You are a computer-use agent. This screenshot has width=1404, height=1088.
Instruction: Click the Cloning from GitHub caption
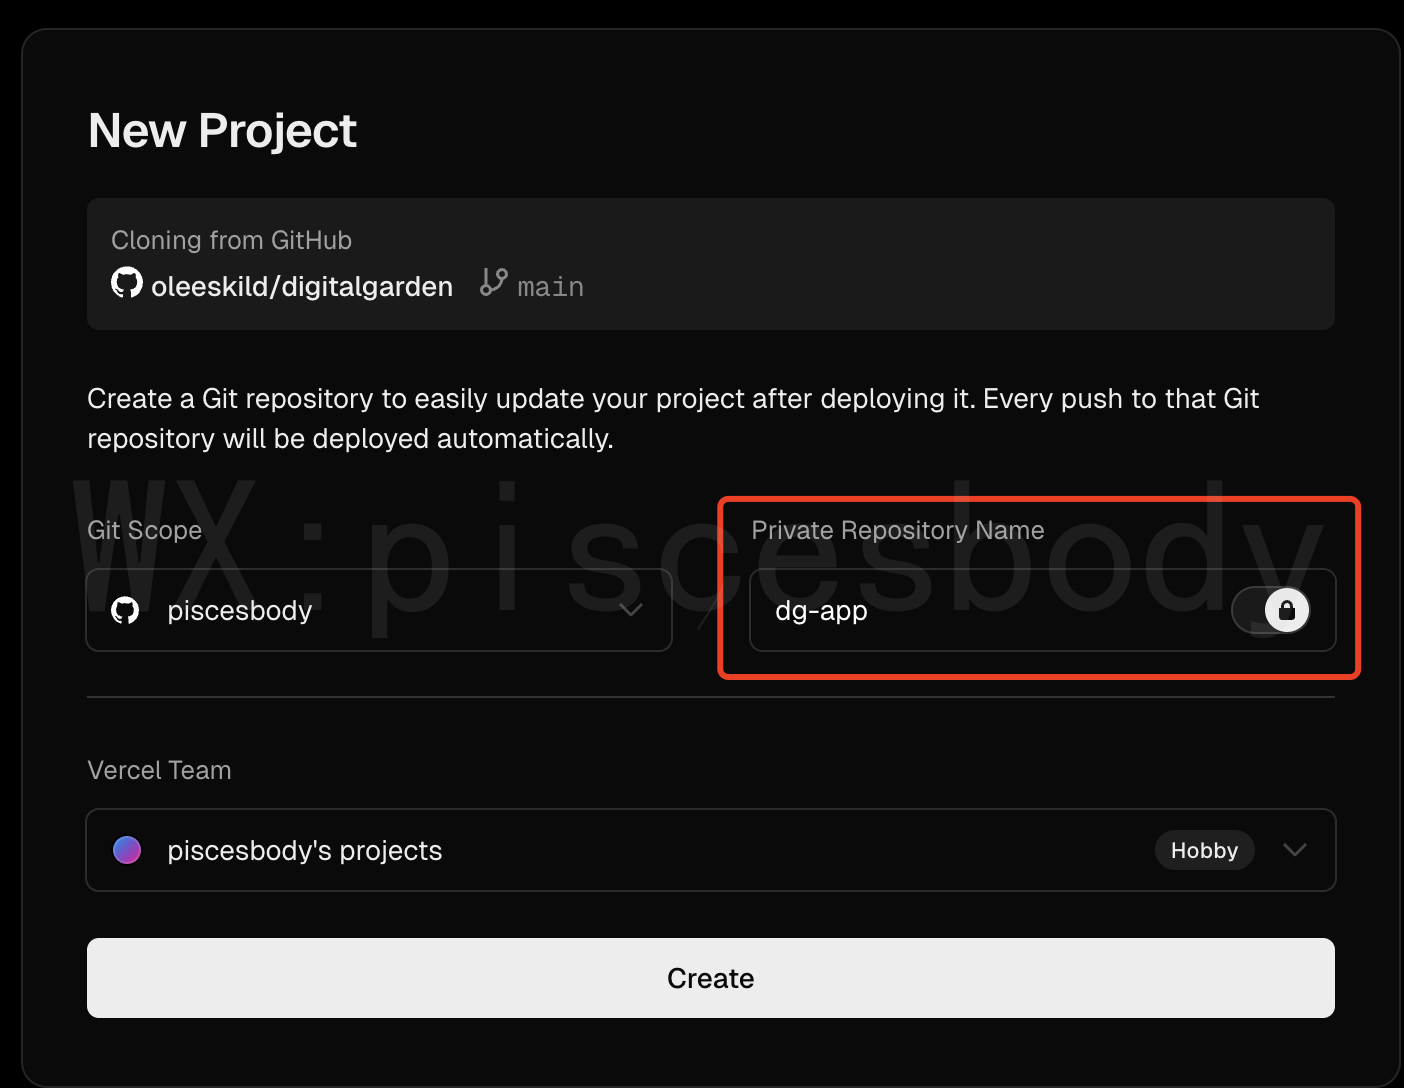pos(231,240)
